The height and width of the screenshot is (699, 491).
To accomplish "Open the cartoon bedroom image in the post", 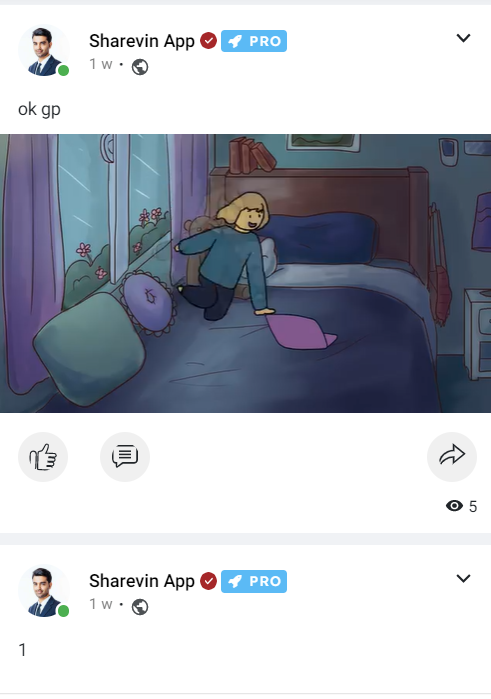I will click(245, 273).
